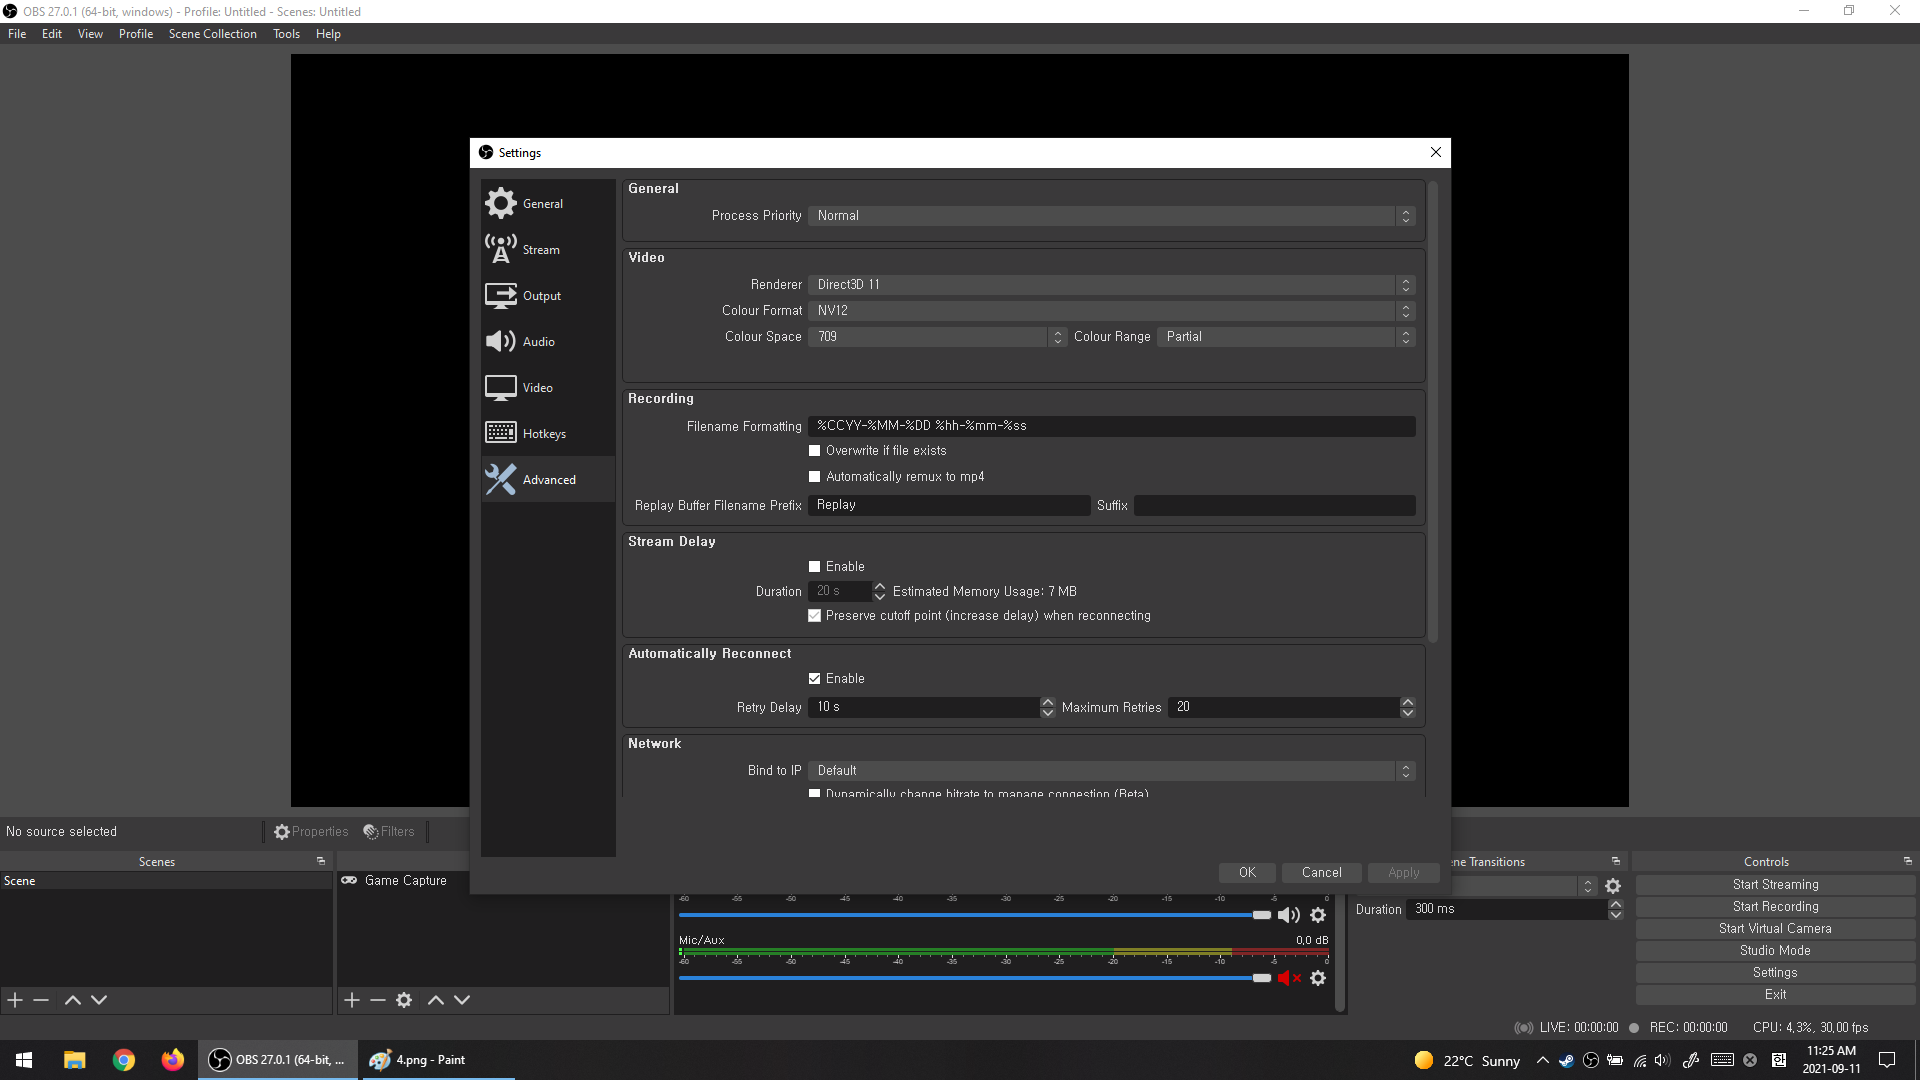The width and height of the screenshot is (1920, 1080).
Task: Click OK in the Settings dialog
Action: tap(1247, 873)
